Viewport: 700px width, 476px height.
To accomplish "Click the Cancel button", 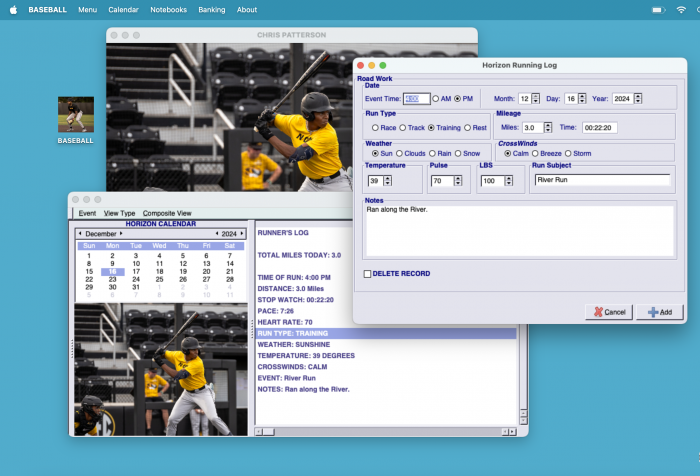I will pos(608,312).
